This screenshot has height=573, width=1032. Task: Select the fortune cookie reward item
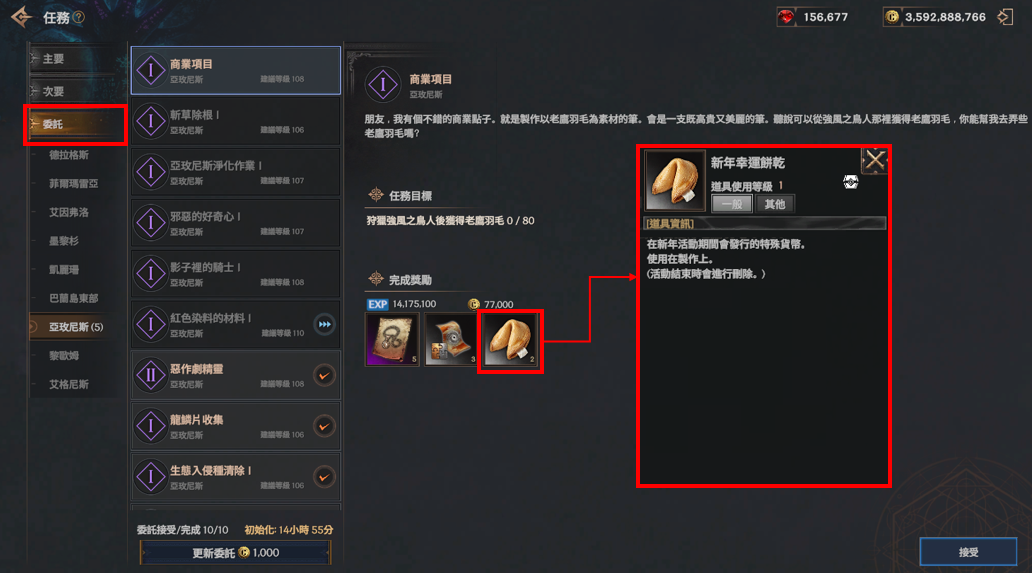pos(510,340)
